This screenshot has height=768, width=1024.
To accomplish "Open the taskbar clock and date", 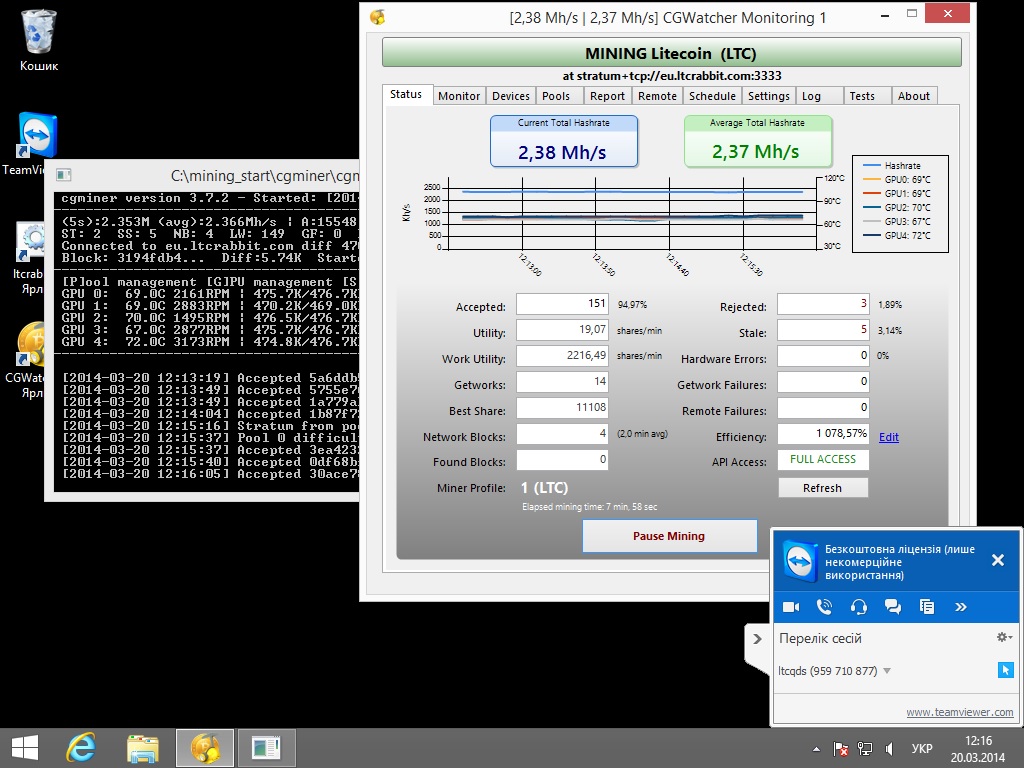I will (x=978, y=748).
